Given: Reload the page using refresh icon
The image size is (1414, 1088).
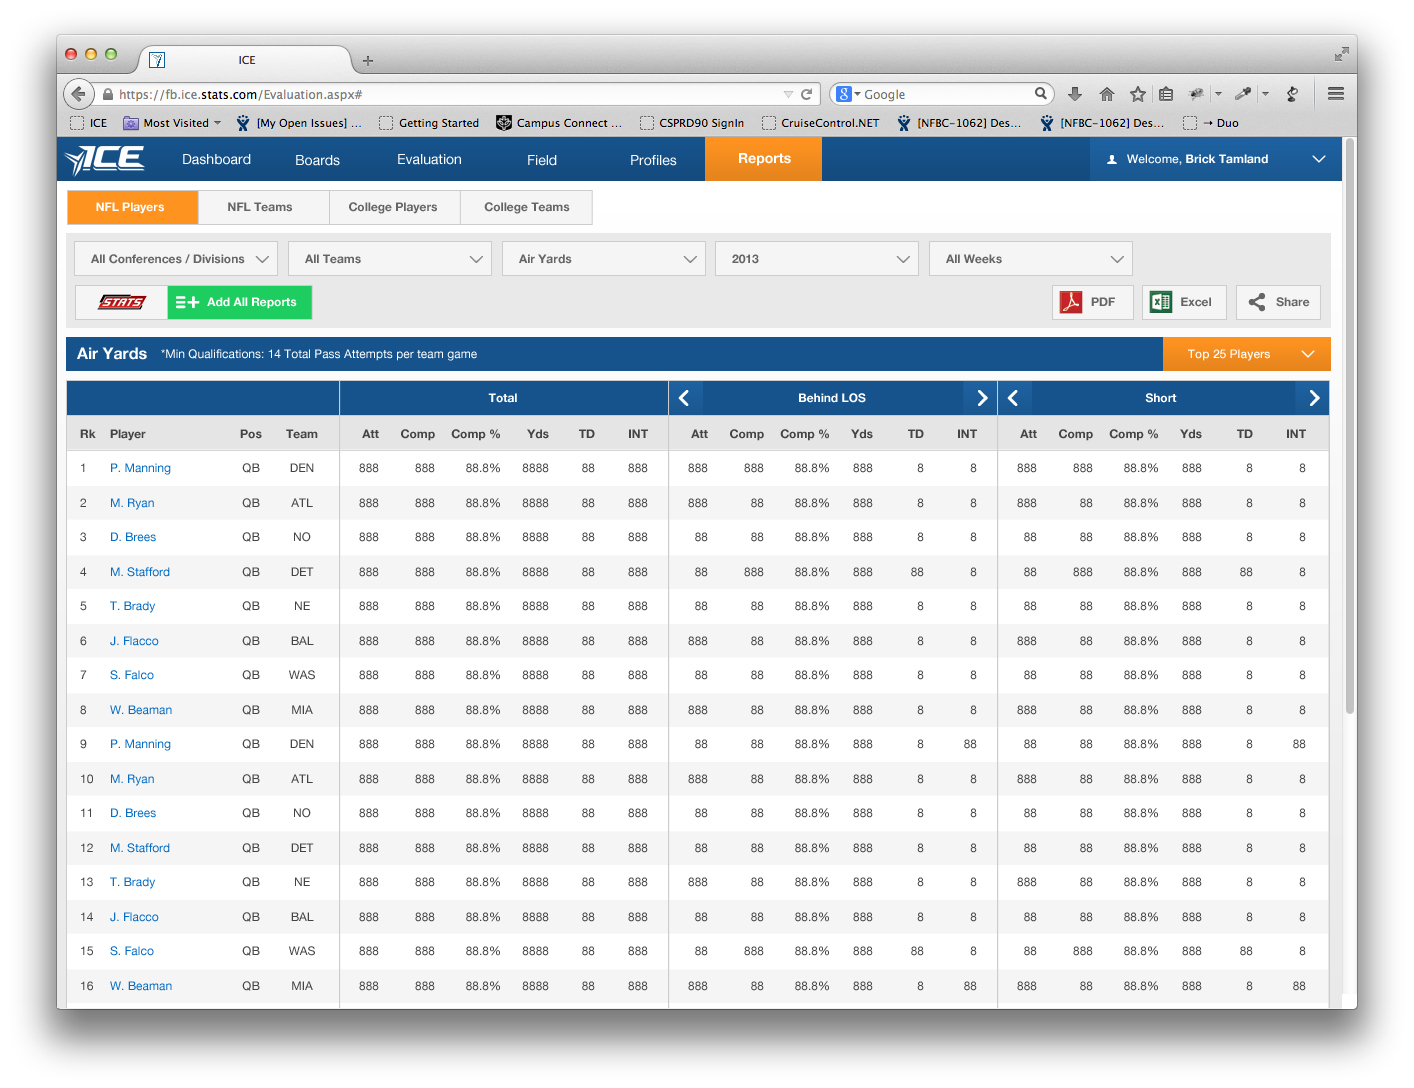Looking at the screenshot, I should click(806, 94).
